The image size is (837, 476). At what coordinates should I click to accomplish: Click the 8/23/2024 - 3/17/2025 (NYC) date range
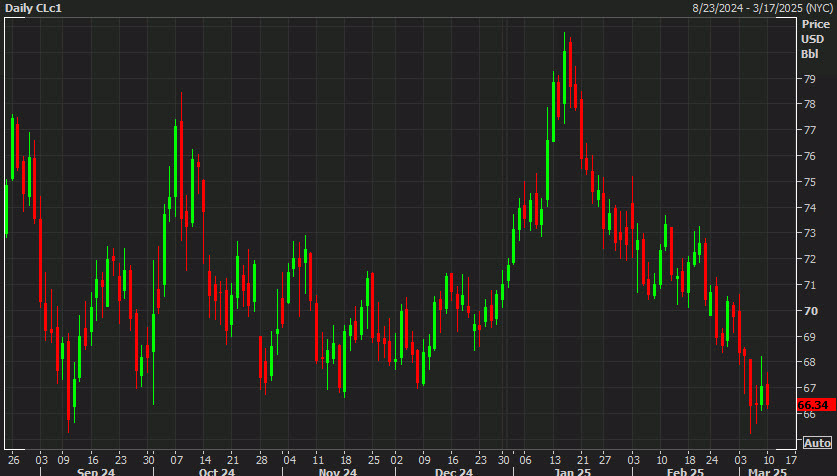(x=762, y=9)
